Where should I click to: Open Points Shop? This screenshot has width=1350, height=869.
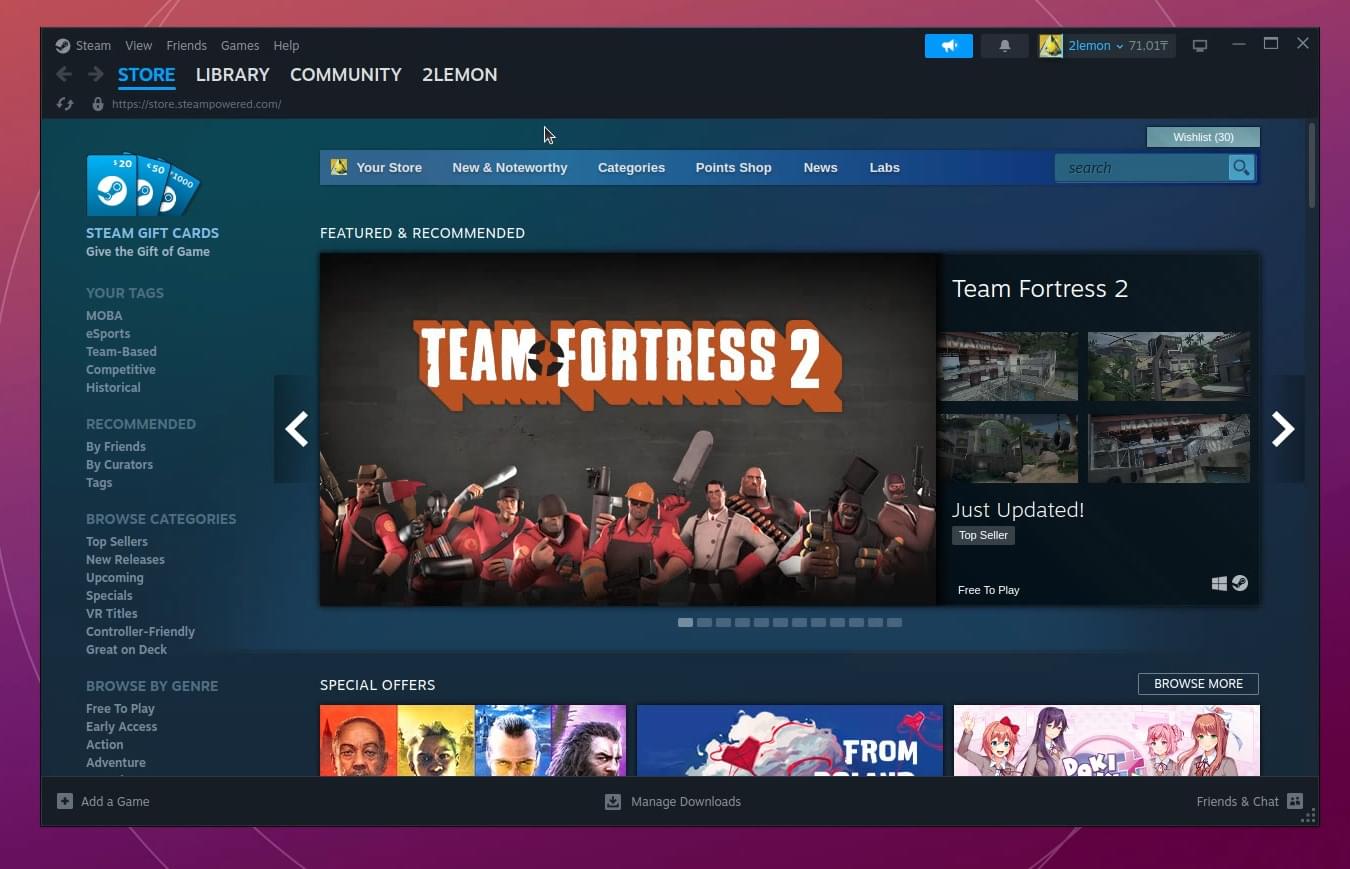[x=734, y=167]
